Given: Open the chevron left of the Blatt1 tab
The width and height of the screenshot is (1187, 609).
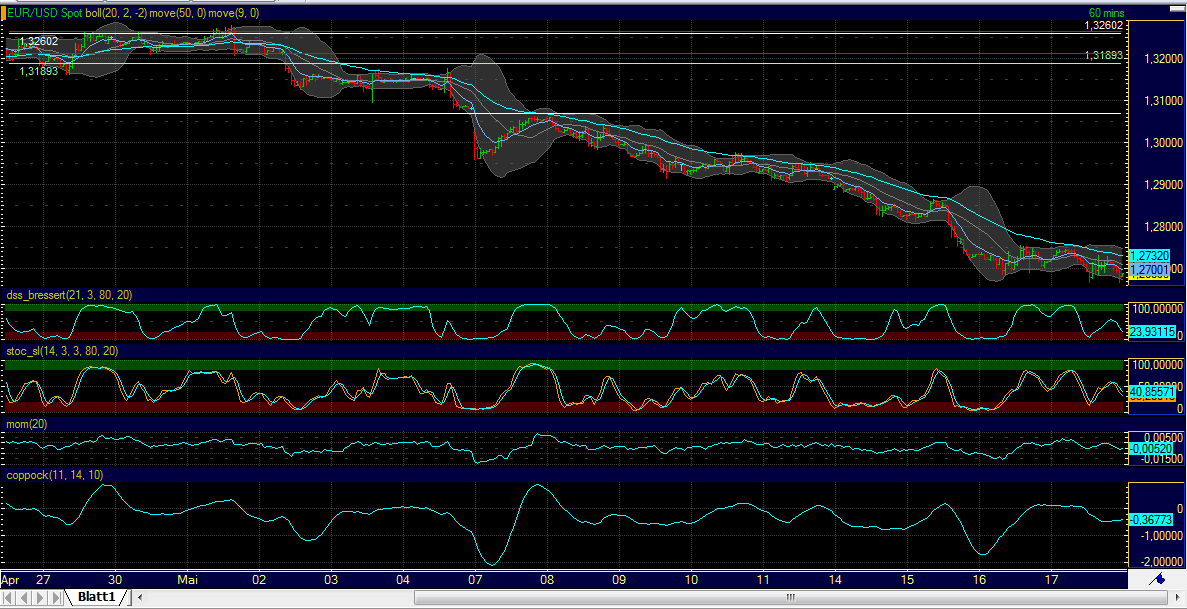Looking at the screenshot, I should click(139, 596).
